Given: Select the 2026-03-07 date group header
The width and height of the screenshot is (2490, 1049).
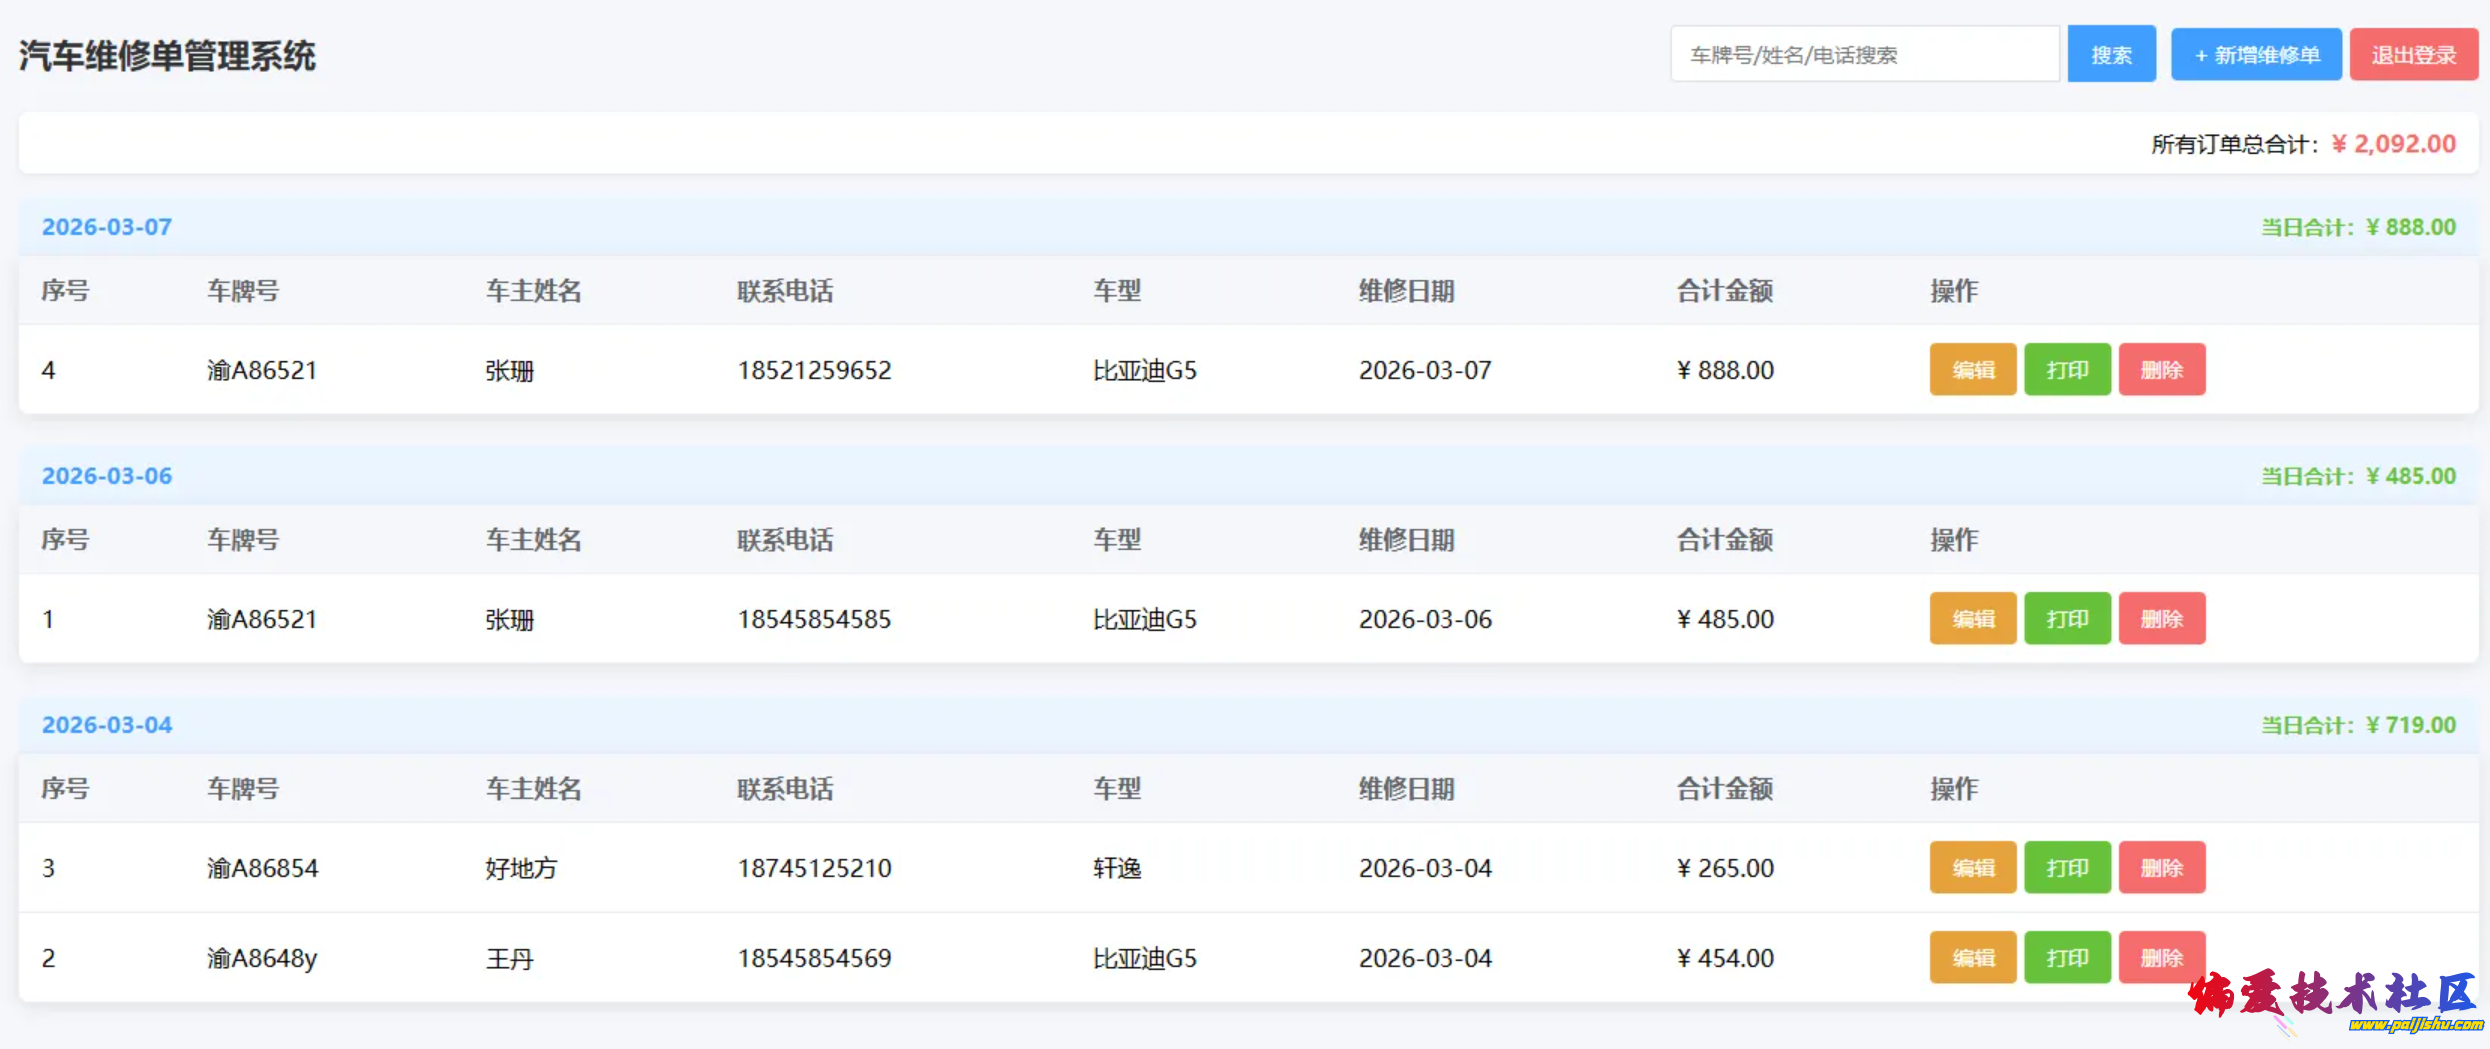Looking at the screenshot, I should (x=107, y=227).
